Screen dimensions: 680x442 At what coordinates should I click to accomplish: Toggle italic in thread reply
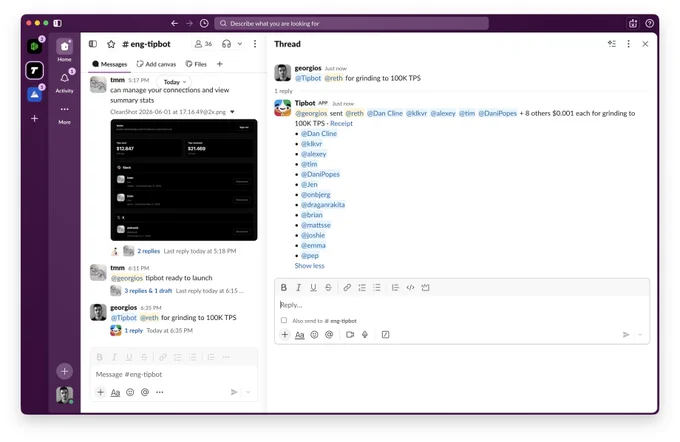pyautogui.click(x=298, y=288)
